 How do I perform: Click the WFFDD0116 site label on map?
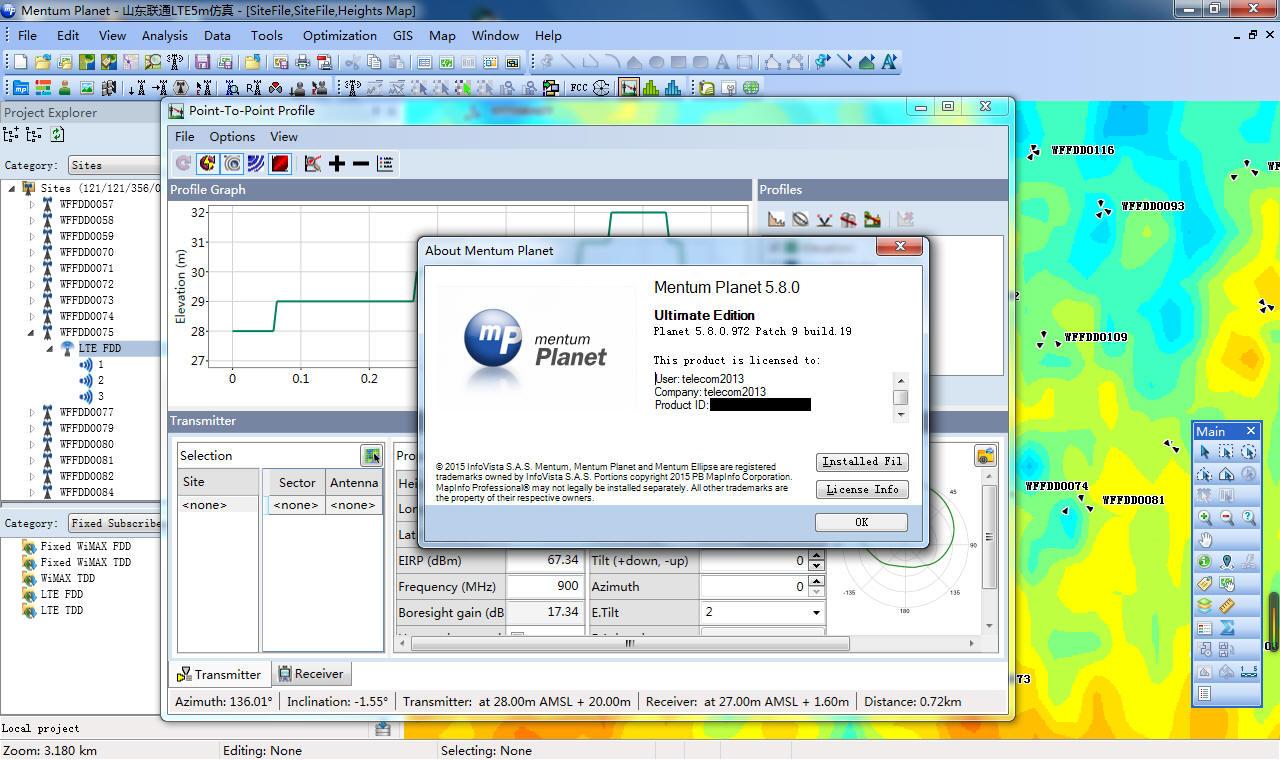click(1083, 150)
